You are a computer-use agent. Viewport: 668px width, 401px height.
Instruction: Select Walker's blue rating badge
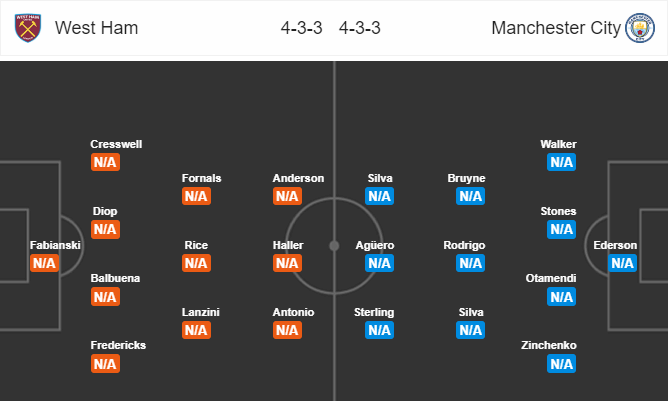[x=561, y=162]
